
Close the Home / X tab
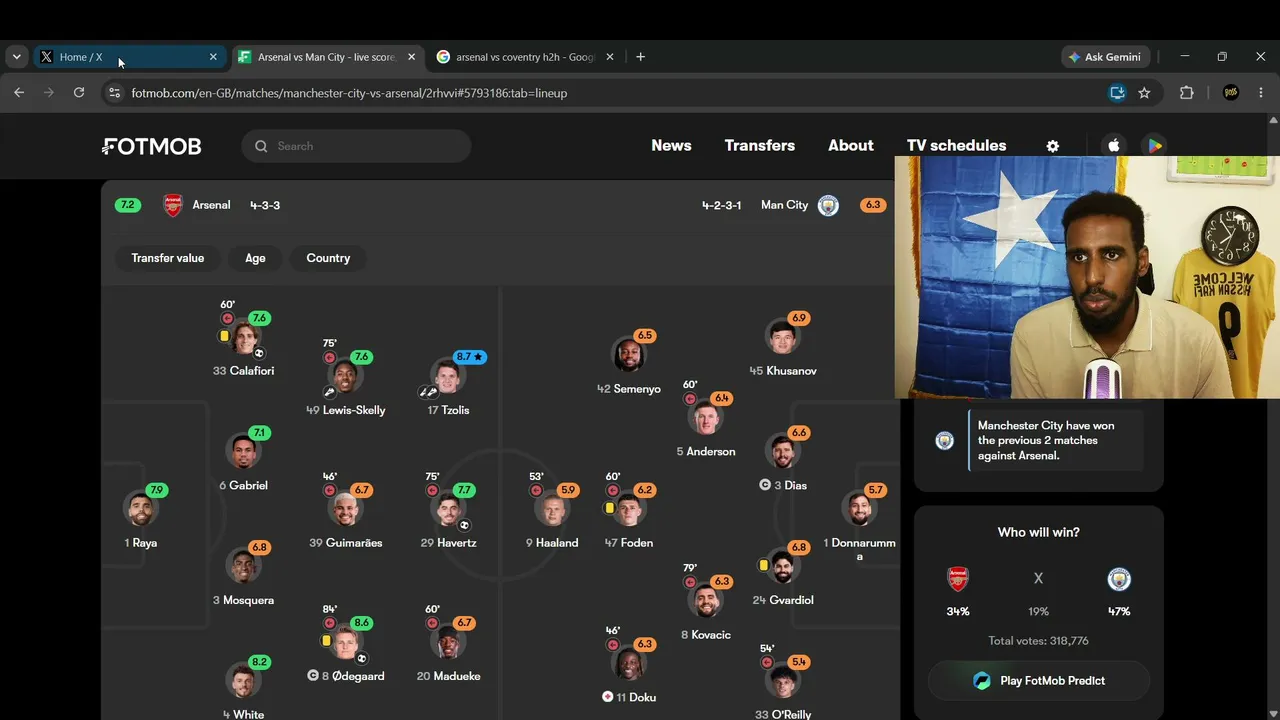click(213, 57)
